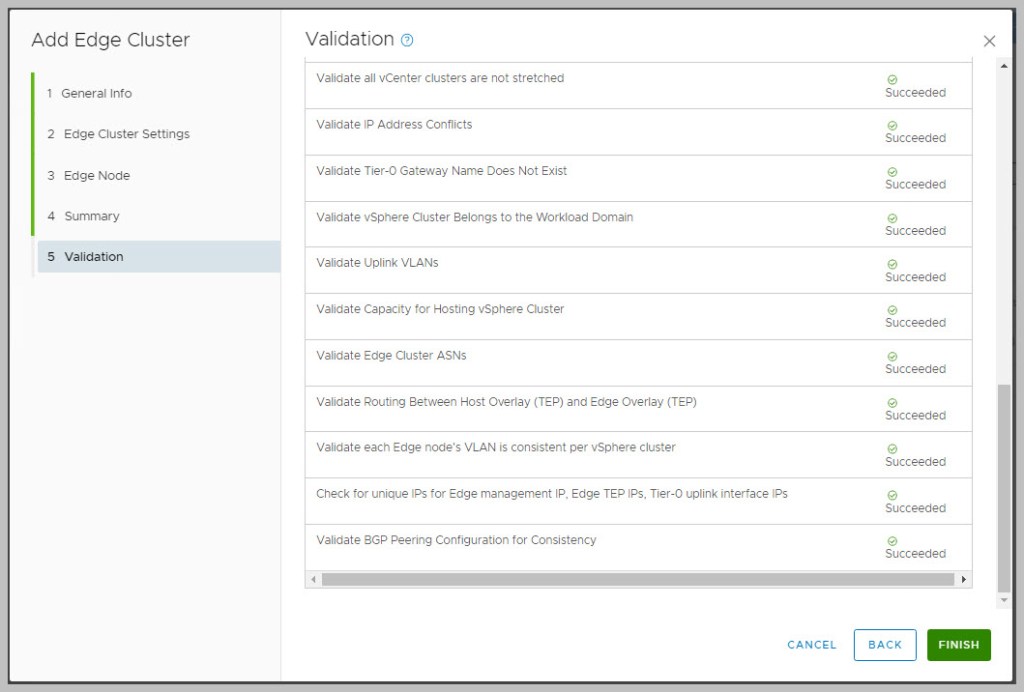Click success icon for BGP Peering Configuration row
The height and width of the screenshot is (692, 1024).
point(892,541)
